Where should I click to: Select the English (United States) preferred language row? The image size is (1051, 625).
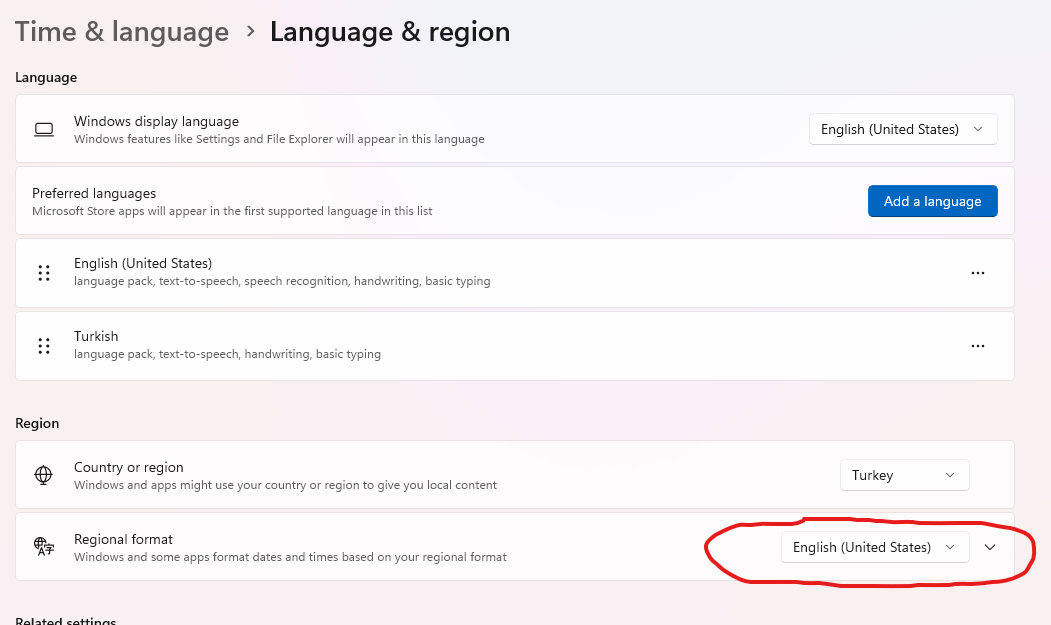click(500, 273)
